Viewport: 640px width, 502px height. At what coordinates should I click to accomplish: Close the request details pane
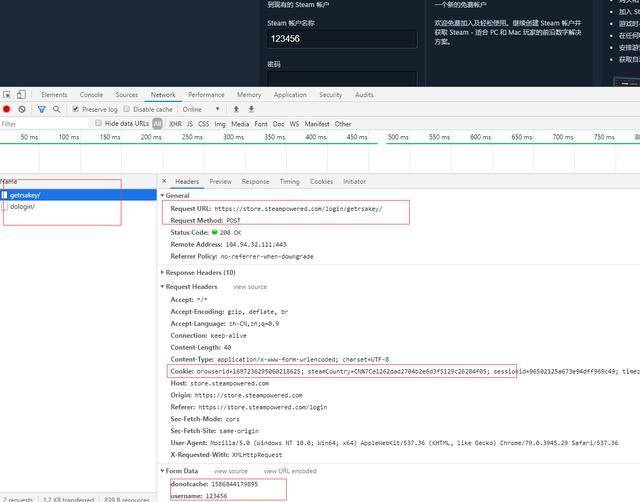tap(164, 181)
